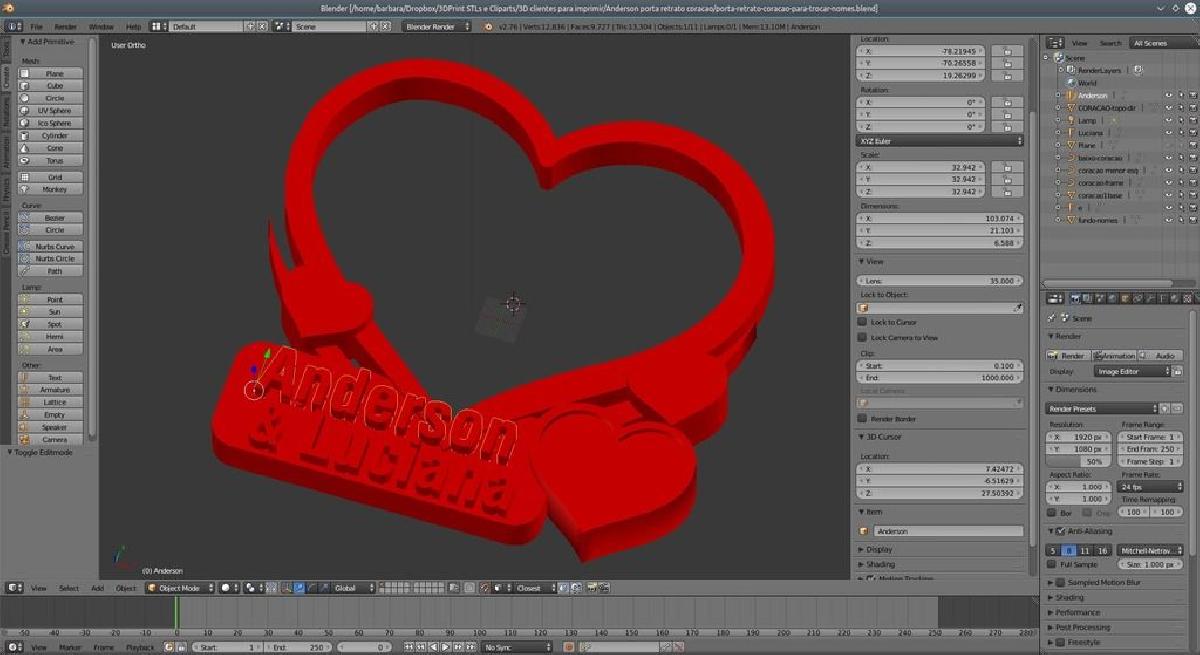1200x655 pixels.
Task: Open the File menu
Action: click(x=36, y=26)
